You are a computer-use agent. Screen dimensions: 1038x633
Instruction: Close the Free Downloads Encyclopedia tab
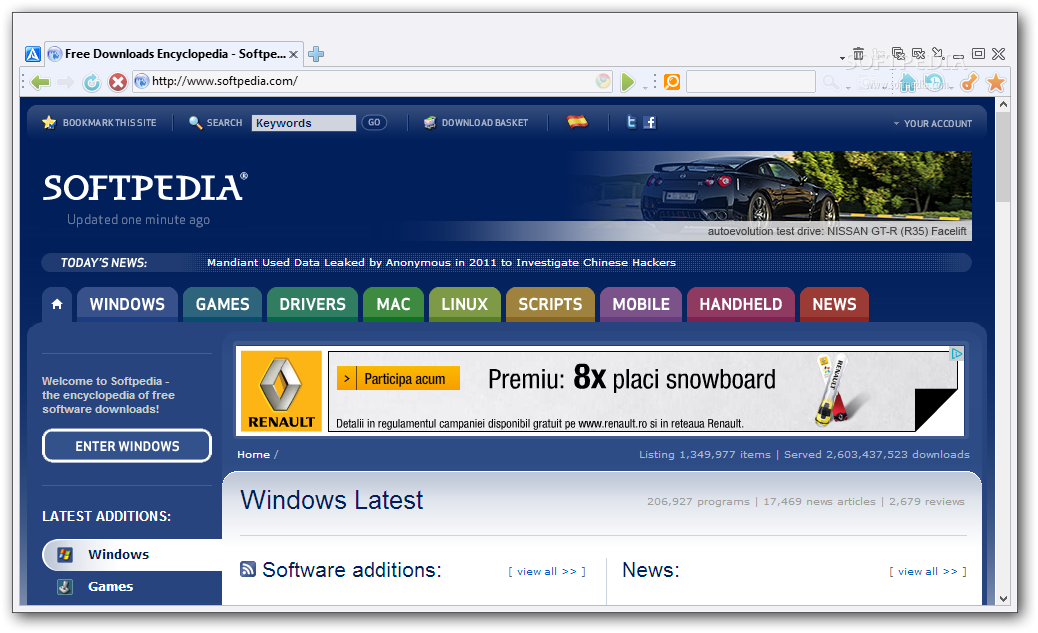(x=293, y=54)
